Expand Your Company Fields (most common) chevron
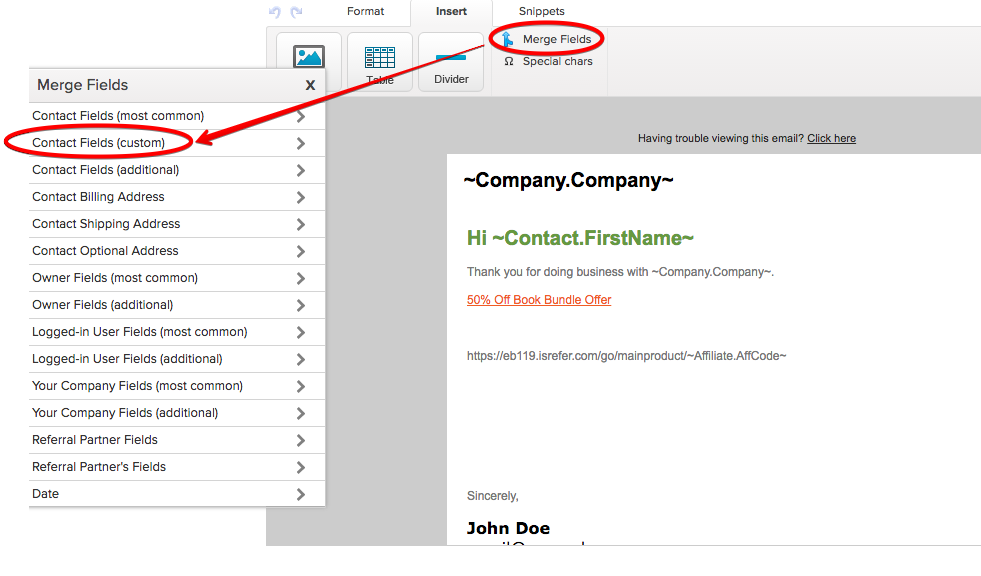The image size is (981, 576). point(300,387)
